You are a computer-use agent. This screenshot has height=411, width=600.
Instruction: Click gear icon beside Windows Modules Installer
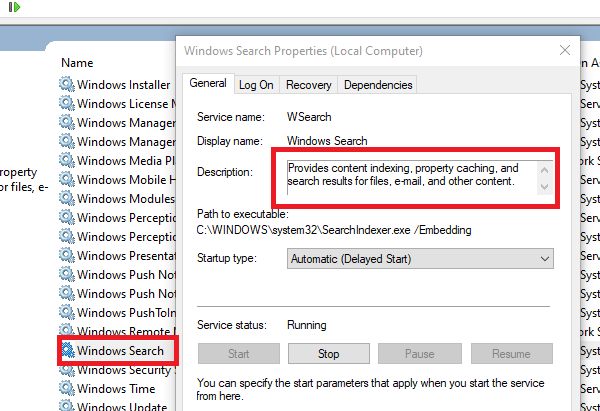[x=67, y=199]
